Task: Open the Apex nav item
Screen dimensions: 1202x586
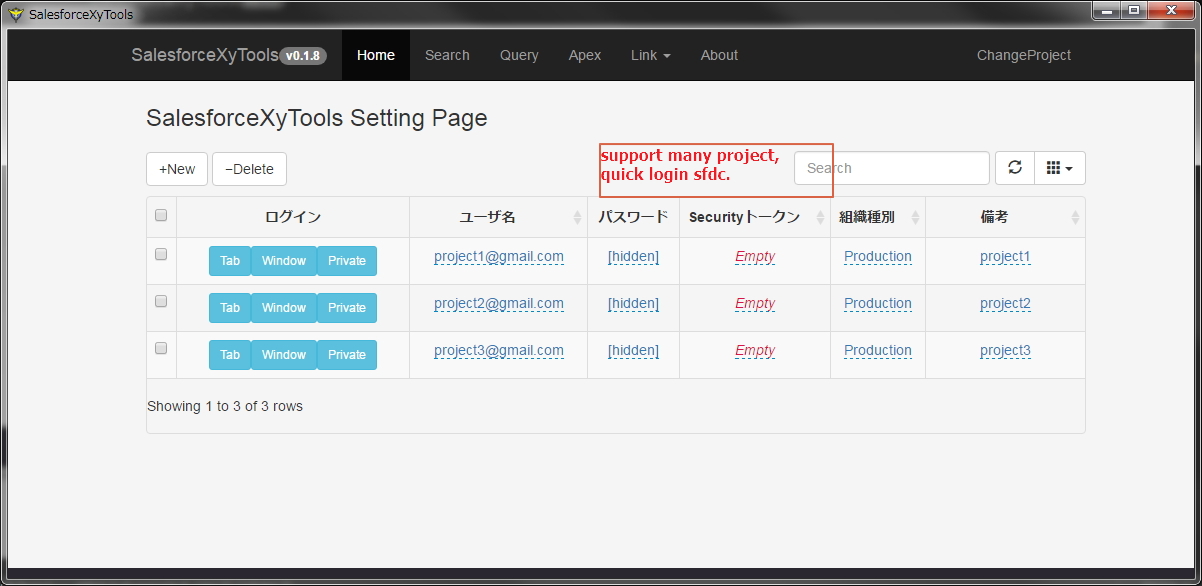Action: (x=585, y=55)
